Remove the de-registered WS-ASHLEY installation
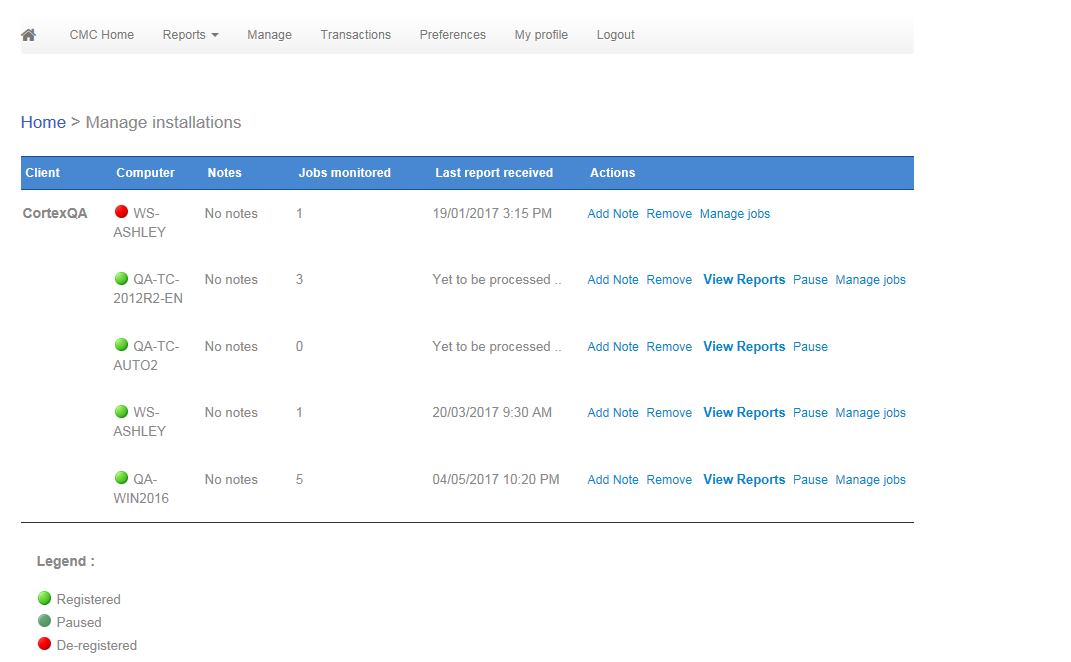 pos(669,214)
